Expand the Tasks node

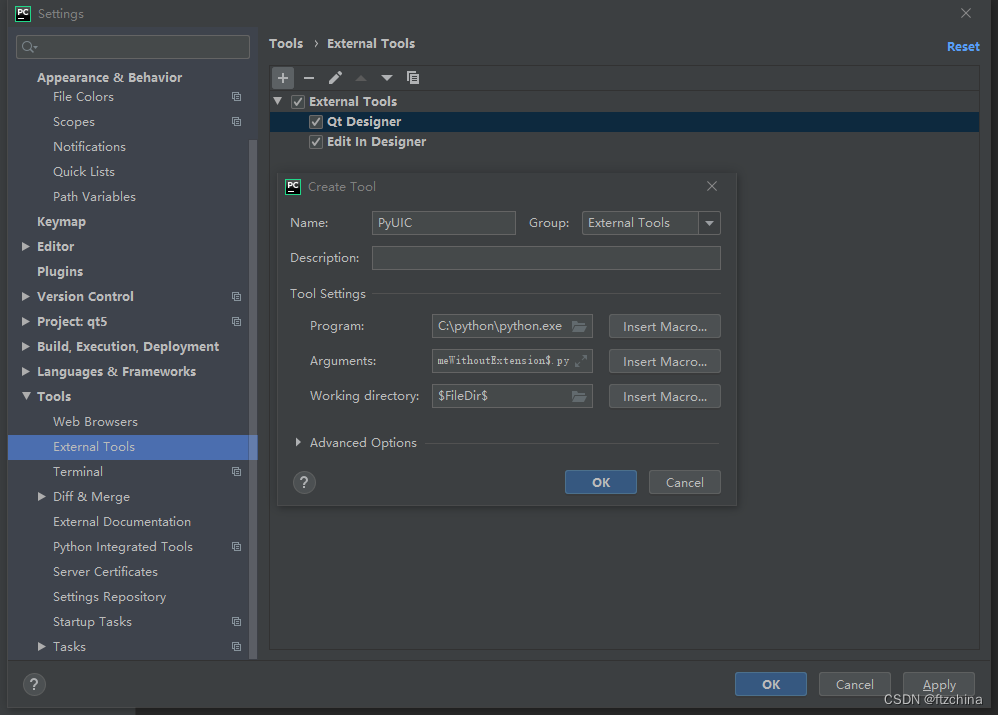point(41,646)
